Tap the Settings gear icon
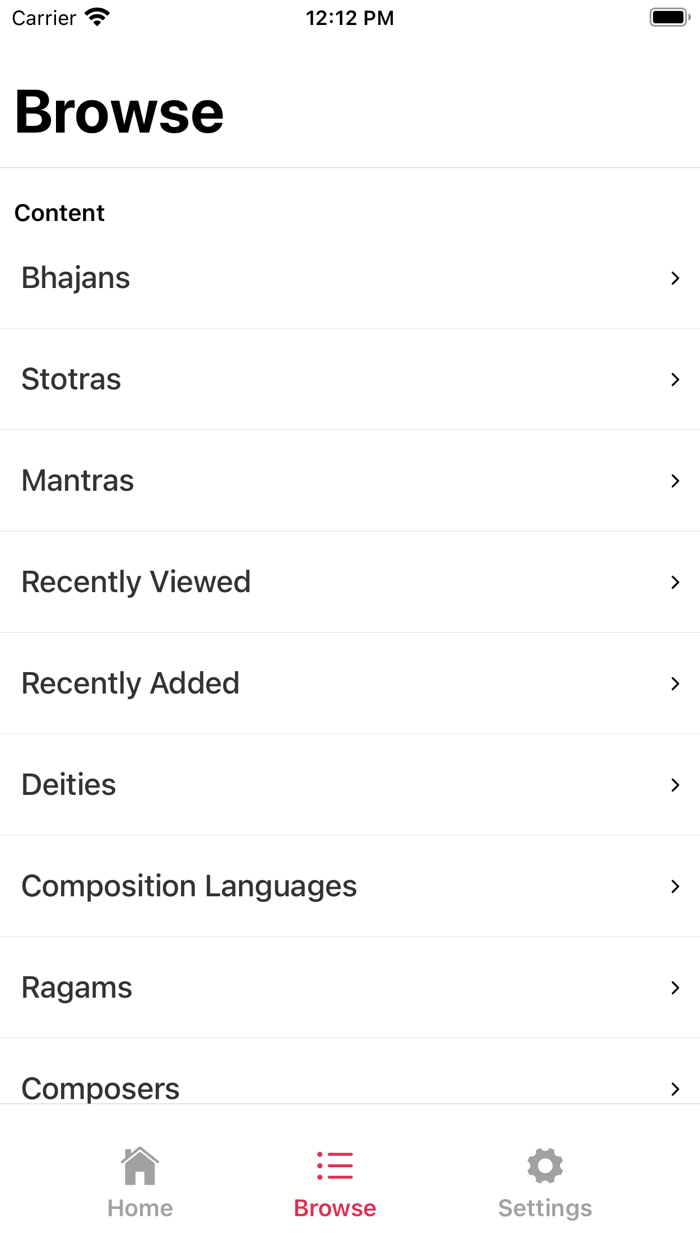This screenshot has width=700, height=1244. pos(545,1165)
